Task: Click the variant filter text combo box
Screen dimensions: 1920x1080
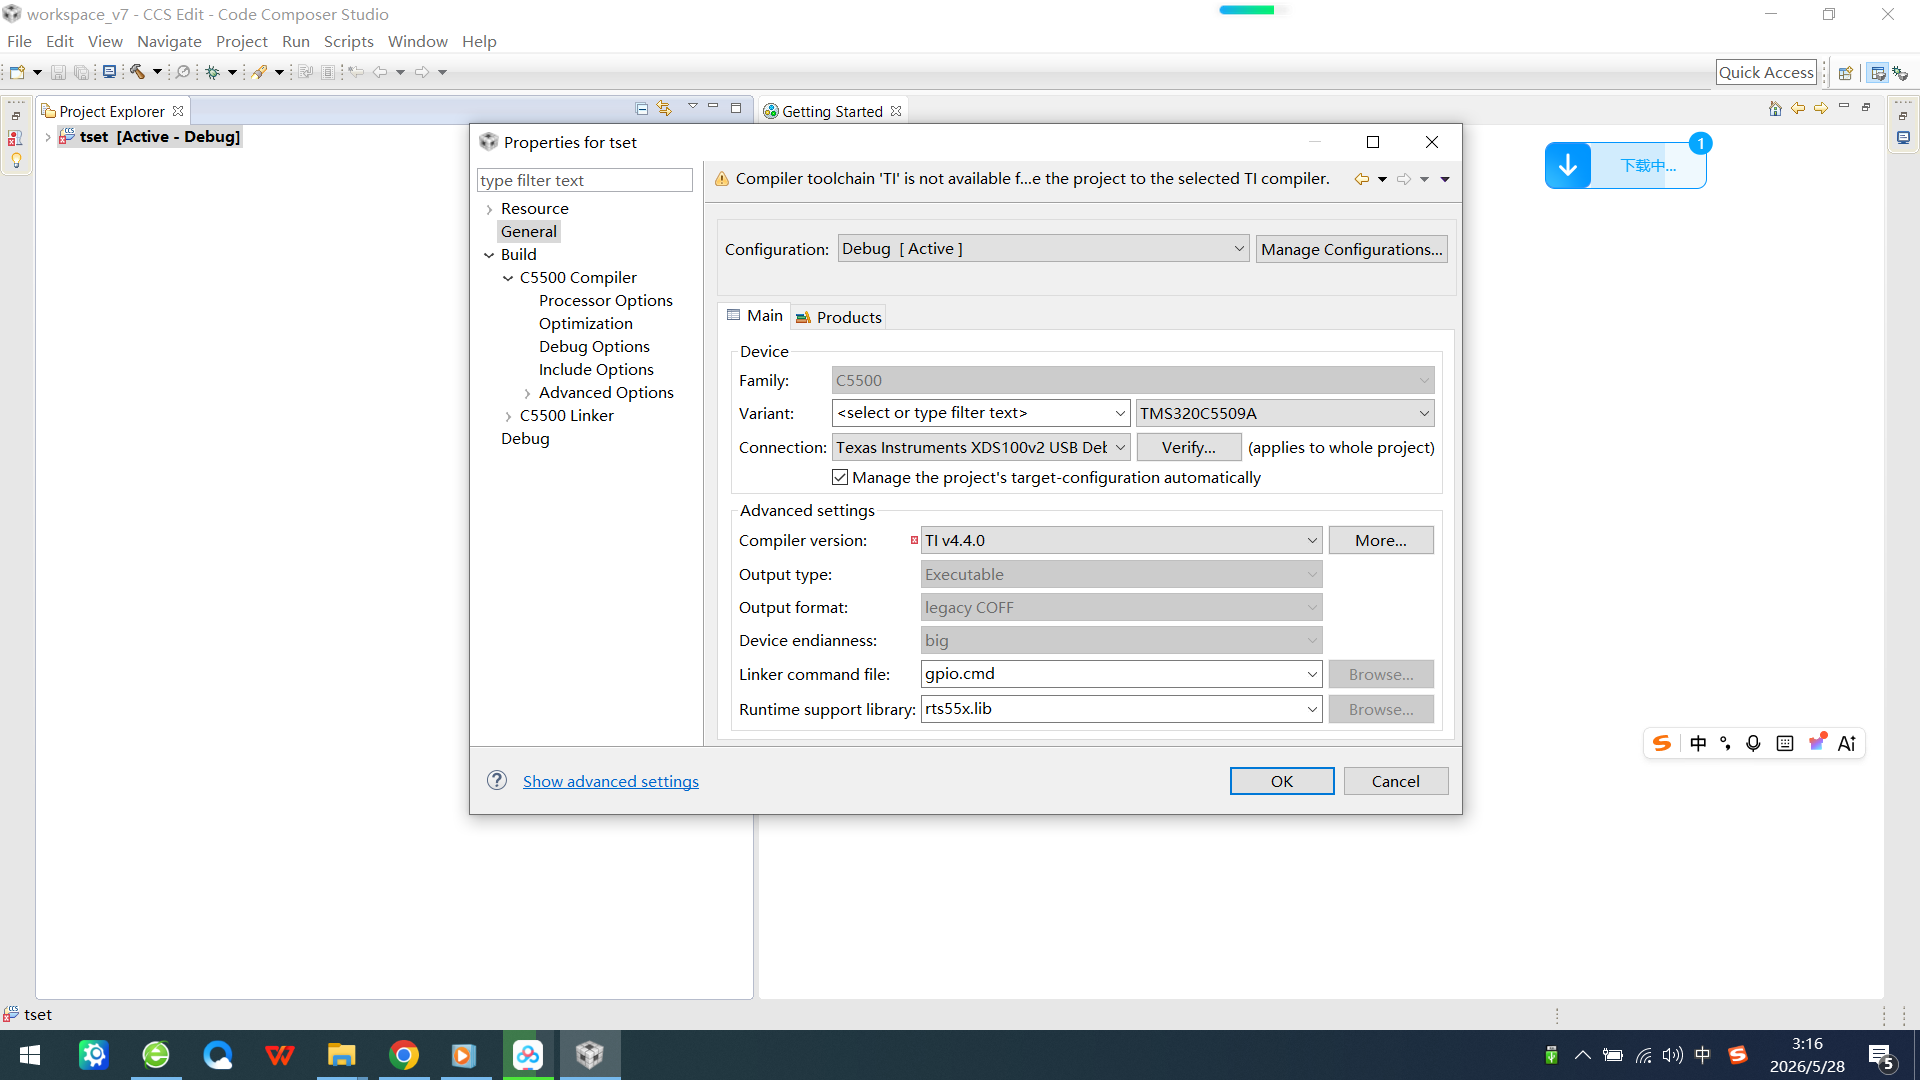Action: pyautogui.click(x=981, y=413)
